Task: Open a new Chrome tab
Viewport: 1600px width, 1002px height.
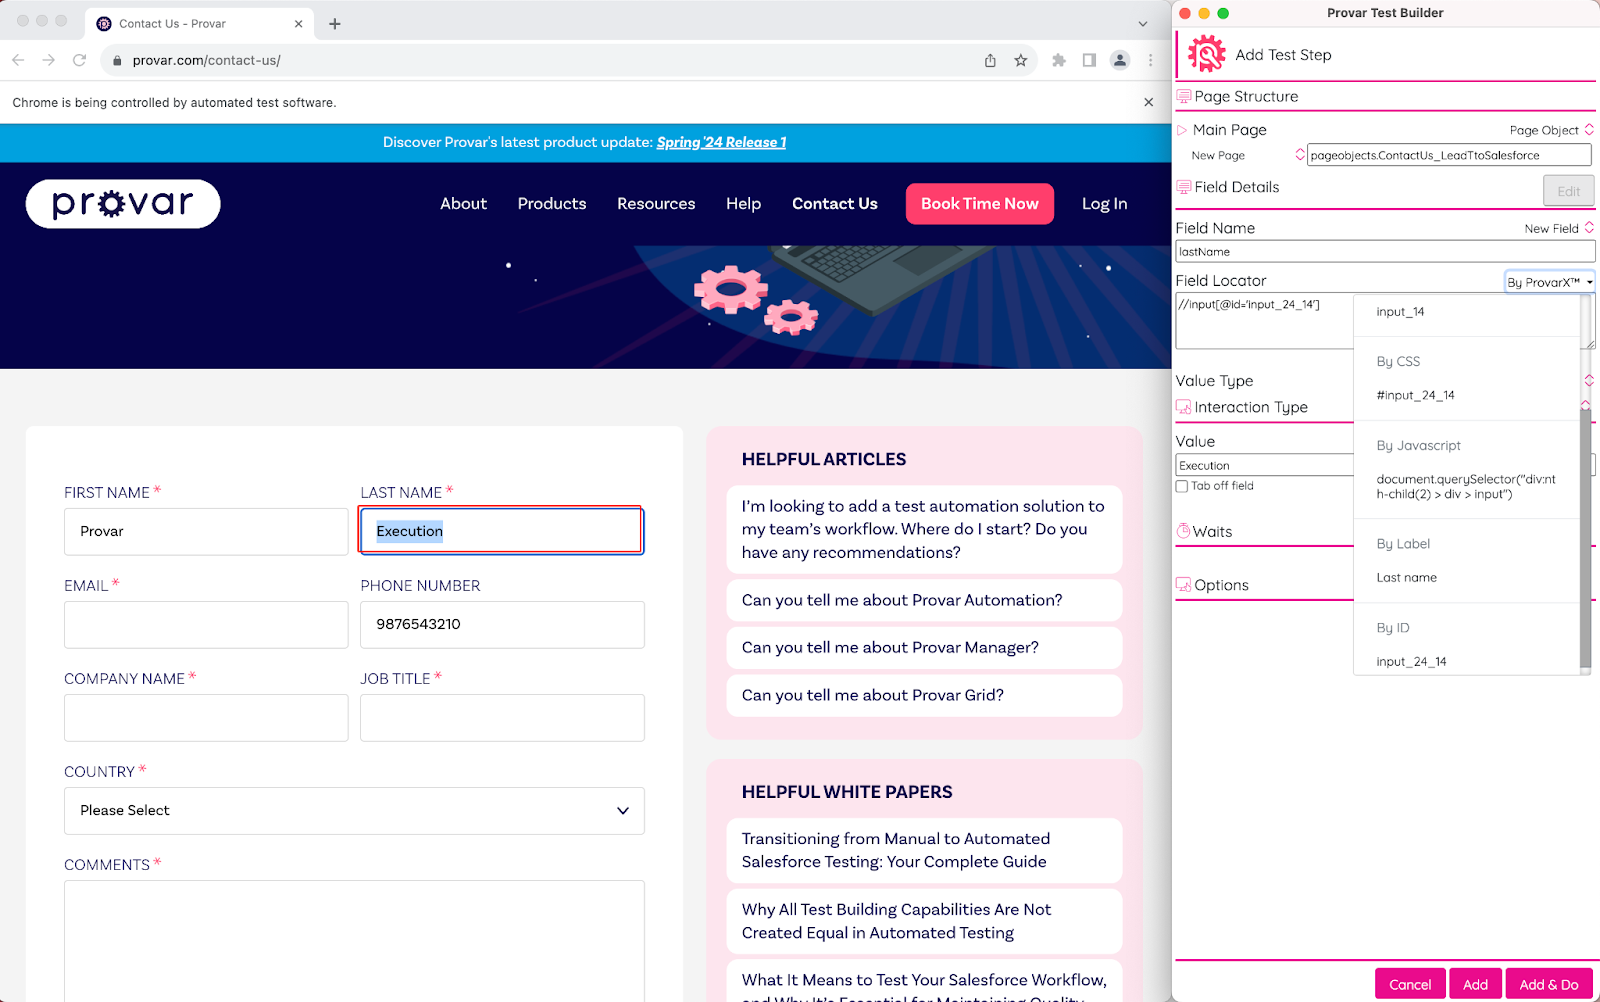Action: point(335,24)
